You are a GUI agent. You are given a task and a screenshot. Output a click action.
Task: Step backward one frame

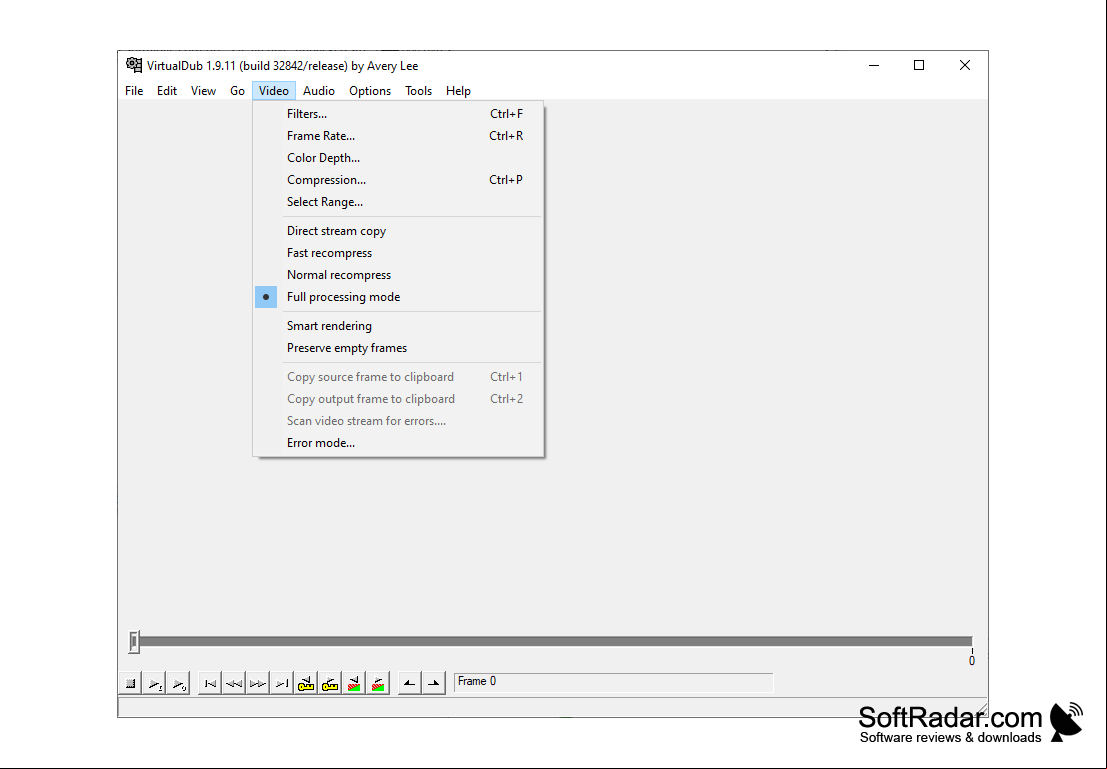click(x=234, y=684)
